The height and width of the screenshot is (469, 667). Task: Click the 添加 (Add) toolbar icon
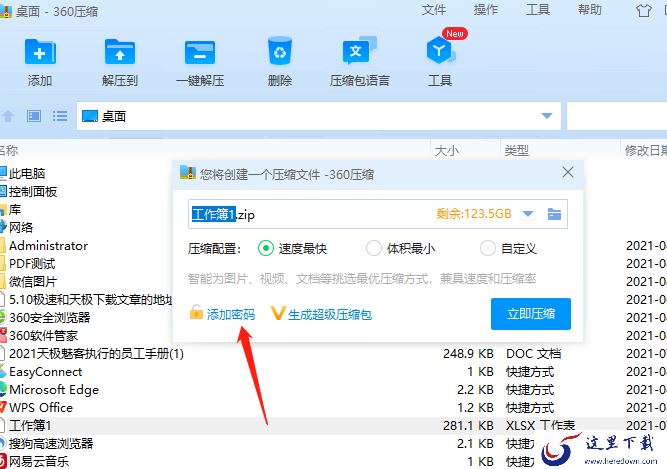click(40, 52)
